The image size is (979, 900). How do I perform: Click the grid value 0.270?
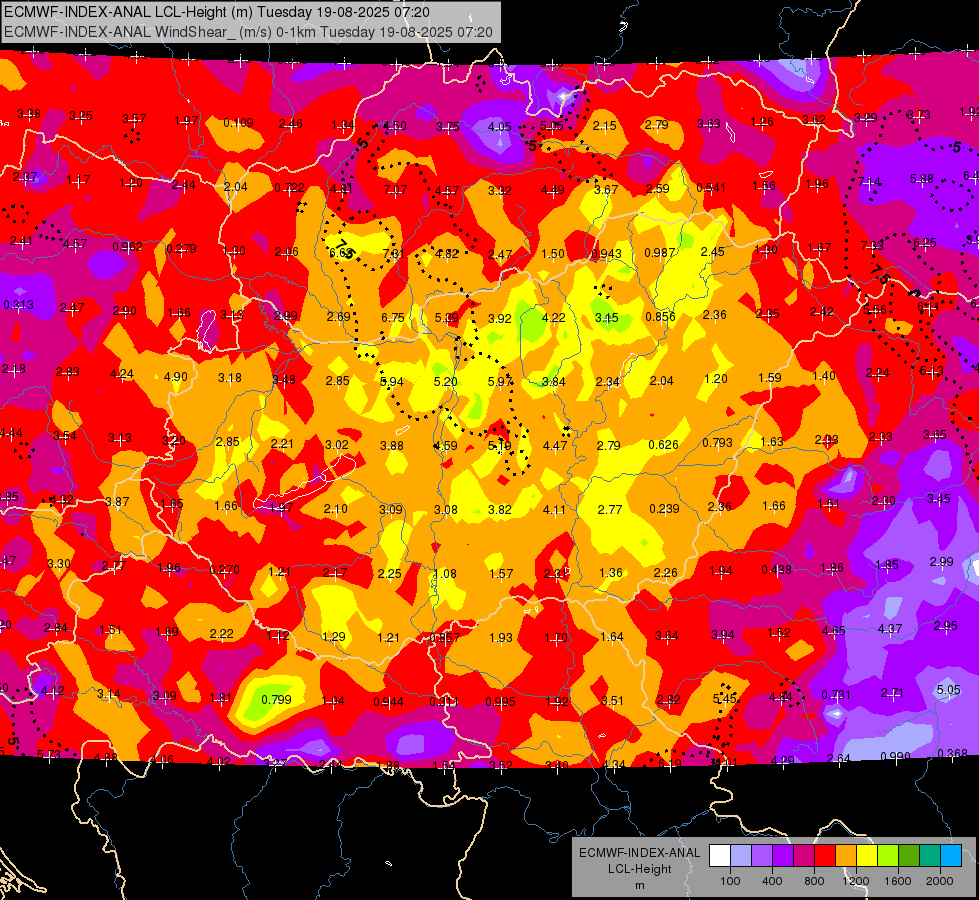[x=225, y=570]
